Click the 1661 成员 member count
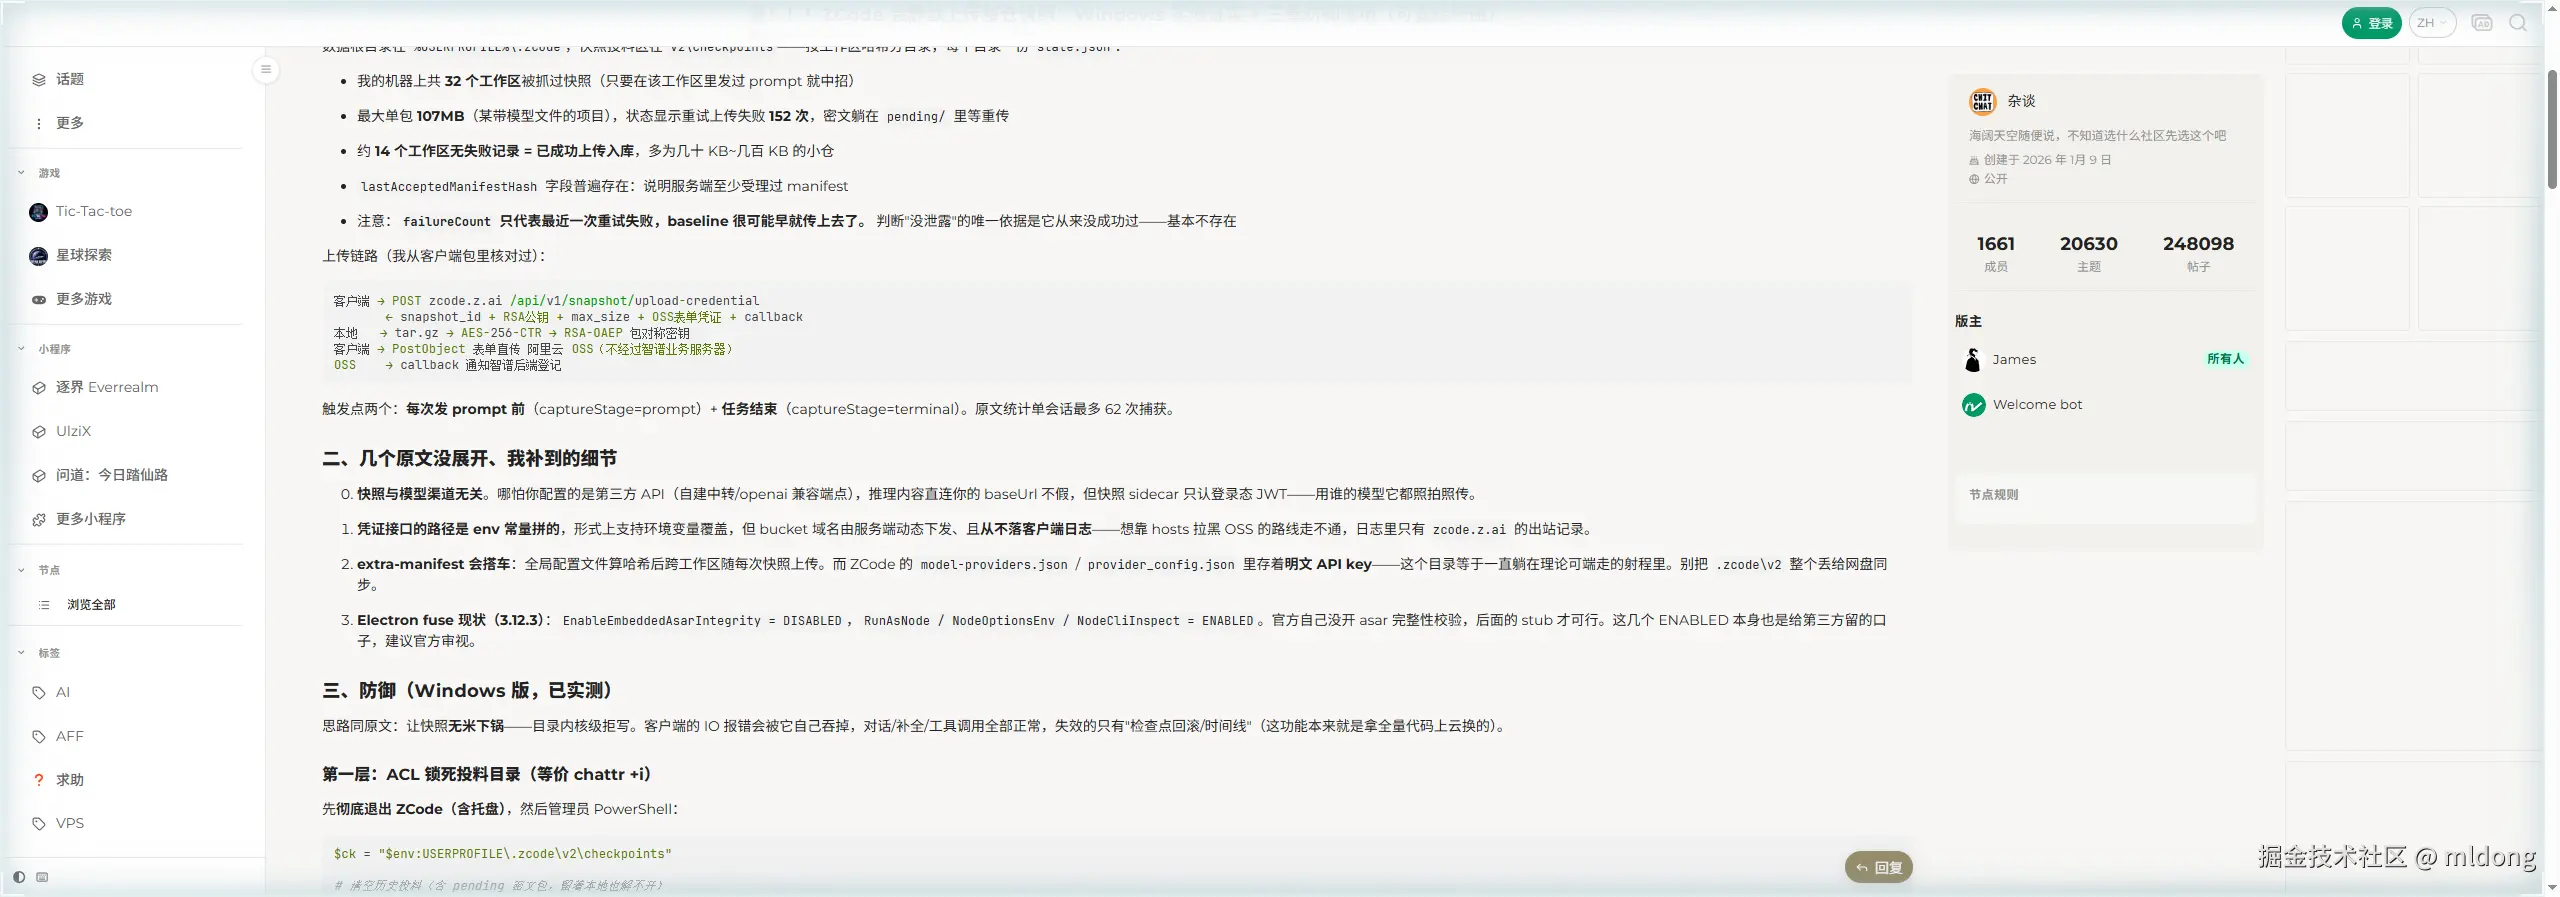 click(1995, 253)
